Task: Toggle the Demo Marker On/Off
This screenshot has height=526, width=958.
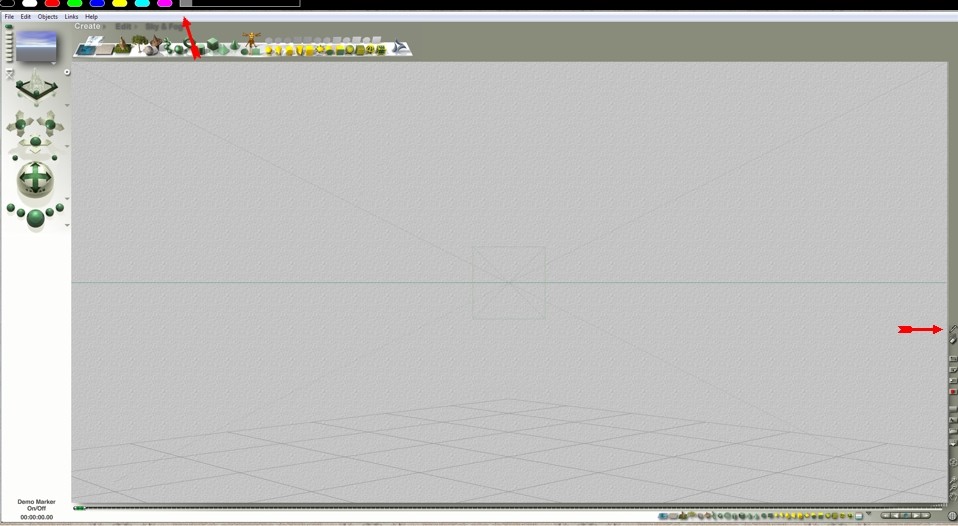Action: point(36,505)
